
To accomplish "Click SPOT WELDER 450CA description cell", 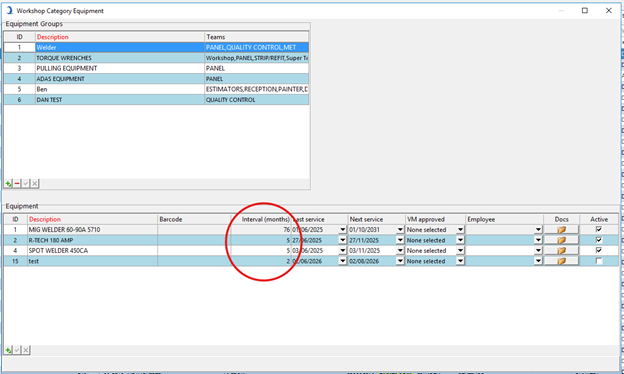I will tap(92, 251).
